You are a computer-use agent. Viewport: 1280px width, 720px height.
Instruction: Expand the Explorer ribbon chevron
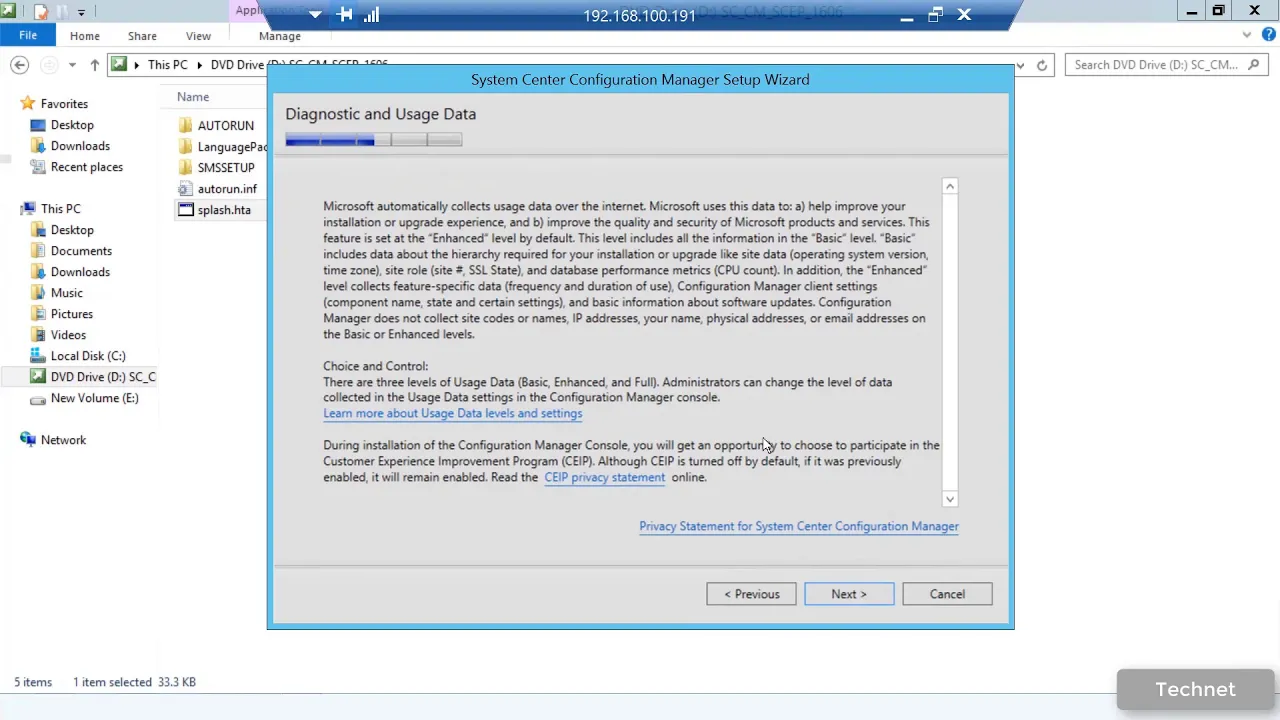tap(1246, 36)
